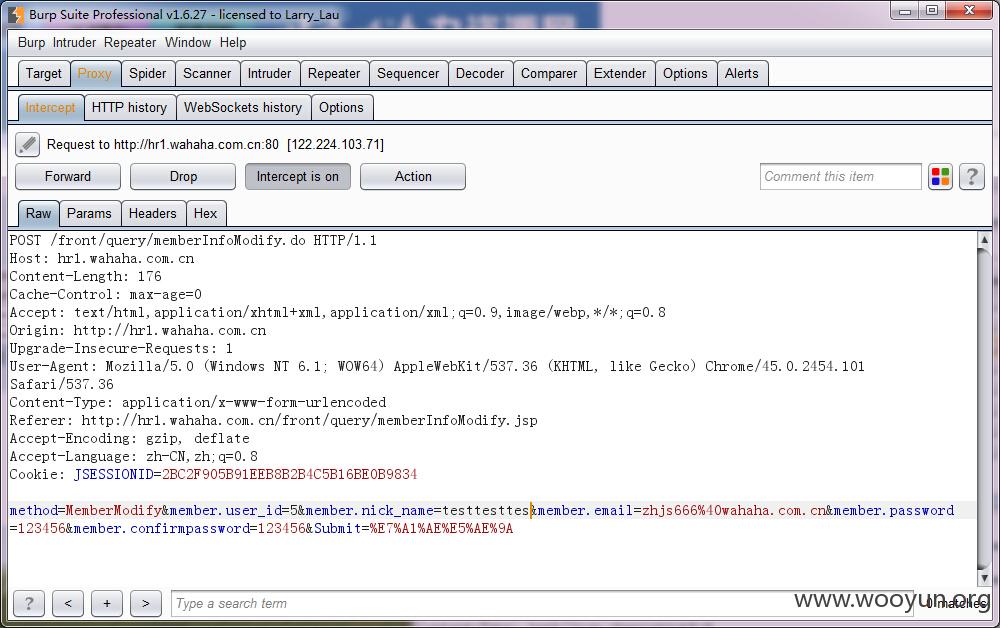This screenshot has width=1000, height=628.
Task: Open the Repeater menu in menu bar
Action: [x=130, y=43]
